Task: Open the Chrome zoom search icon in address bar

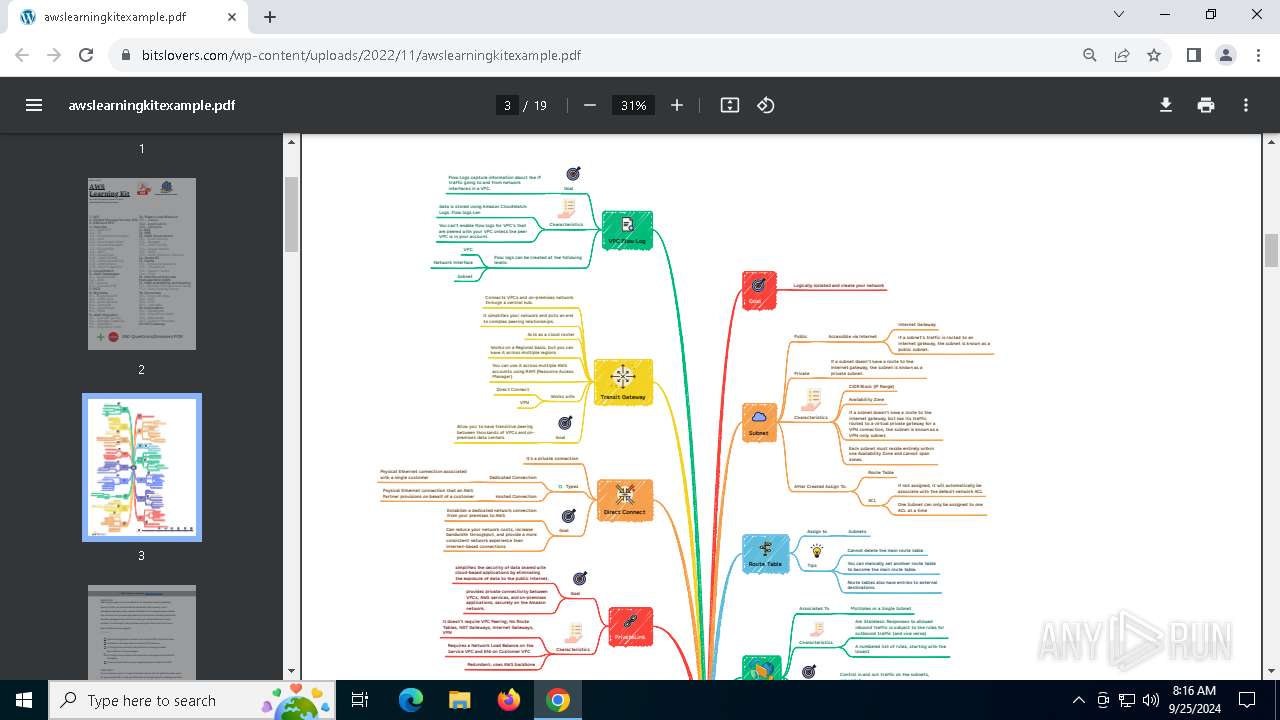Action: 1090,55
